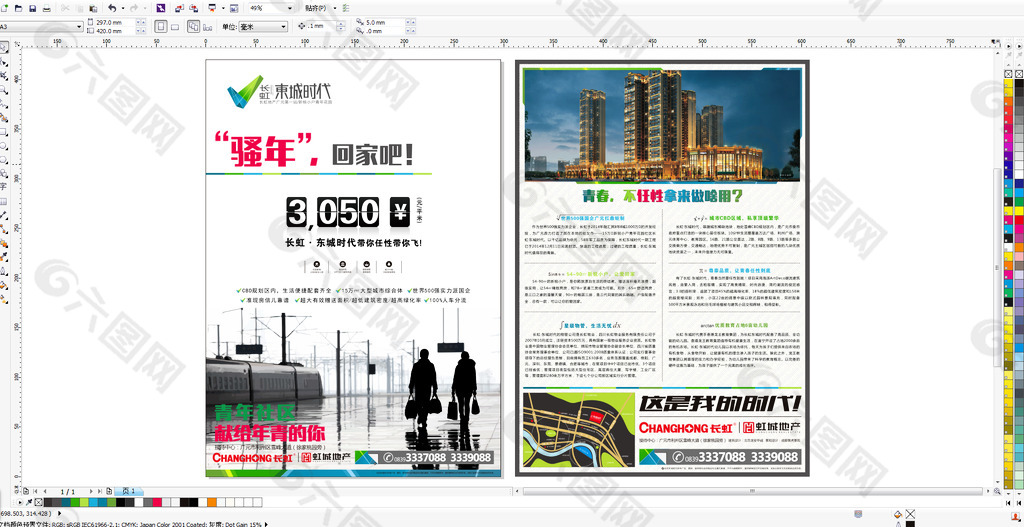The height and width of the screenshot is (527, 1024).
Task: Open the Options icon beside 贴齐
Action: point(345,8)
